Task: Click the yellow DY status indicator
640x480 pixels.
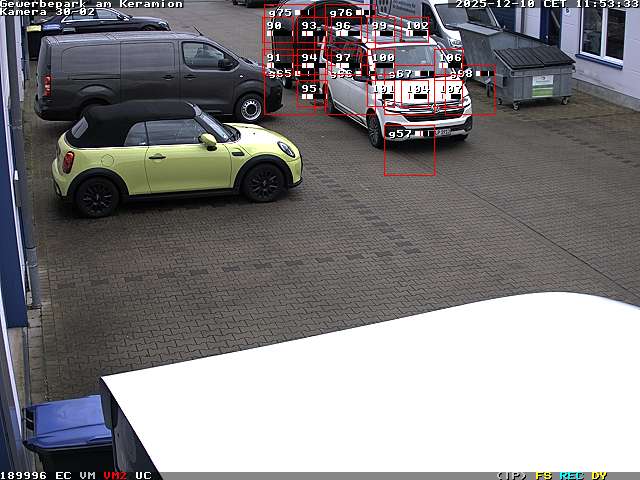Action: [x=599, y=475]
